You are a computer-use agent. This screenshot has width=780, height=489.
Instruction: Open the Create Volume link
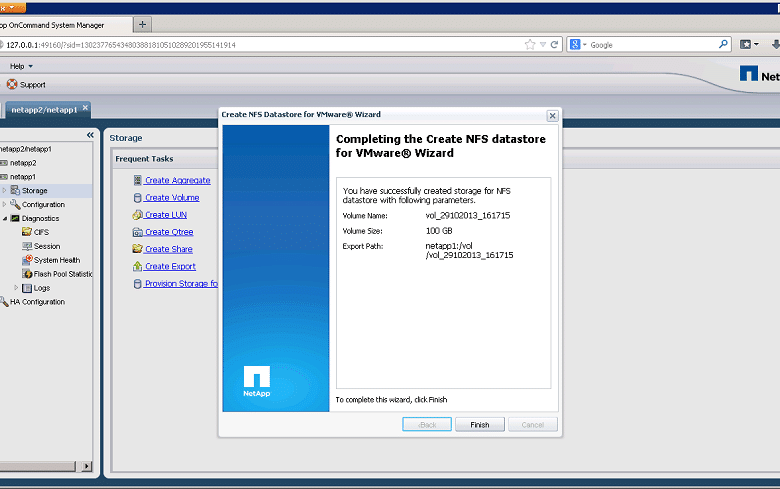(172, 197)
